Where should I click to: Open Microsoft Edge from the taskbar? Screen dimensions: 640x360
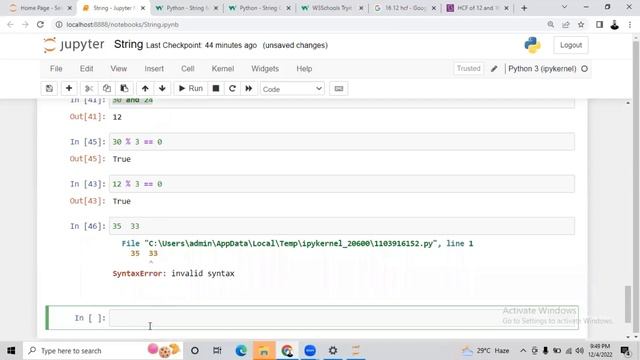(241, 351)
